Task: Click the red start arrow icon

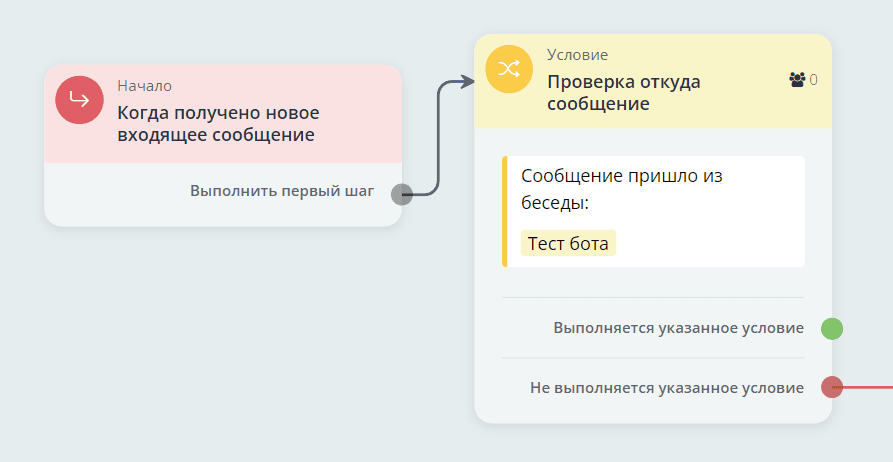Action: tap(80, 100)
